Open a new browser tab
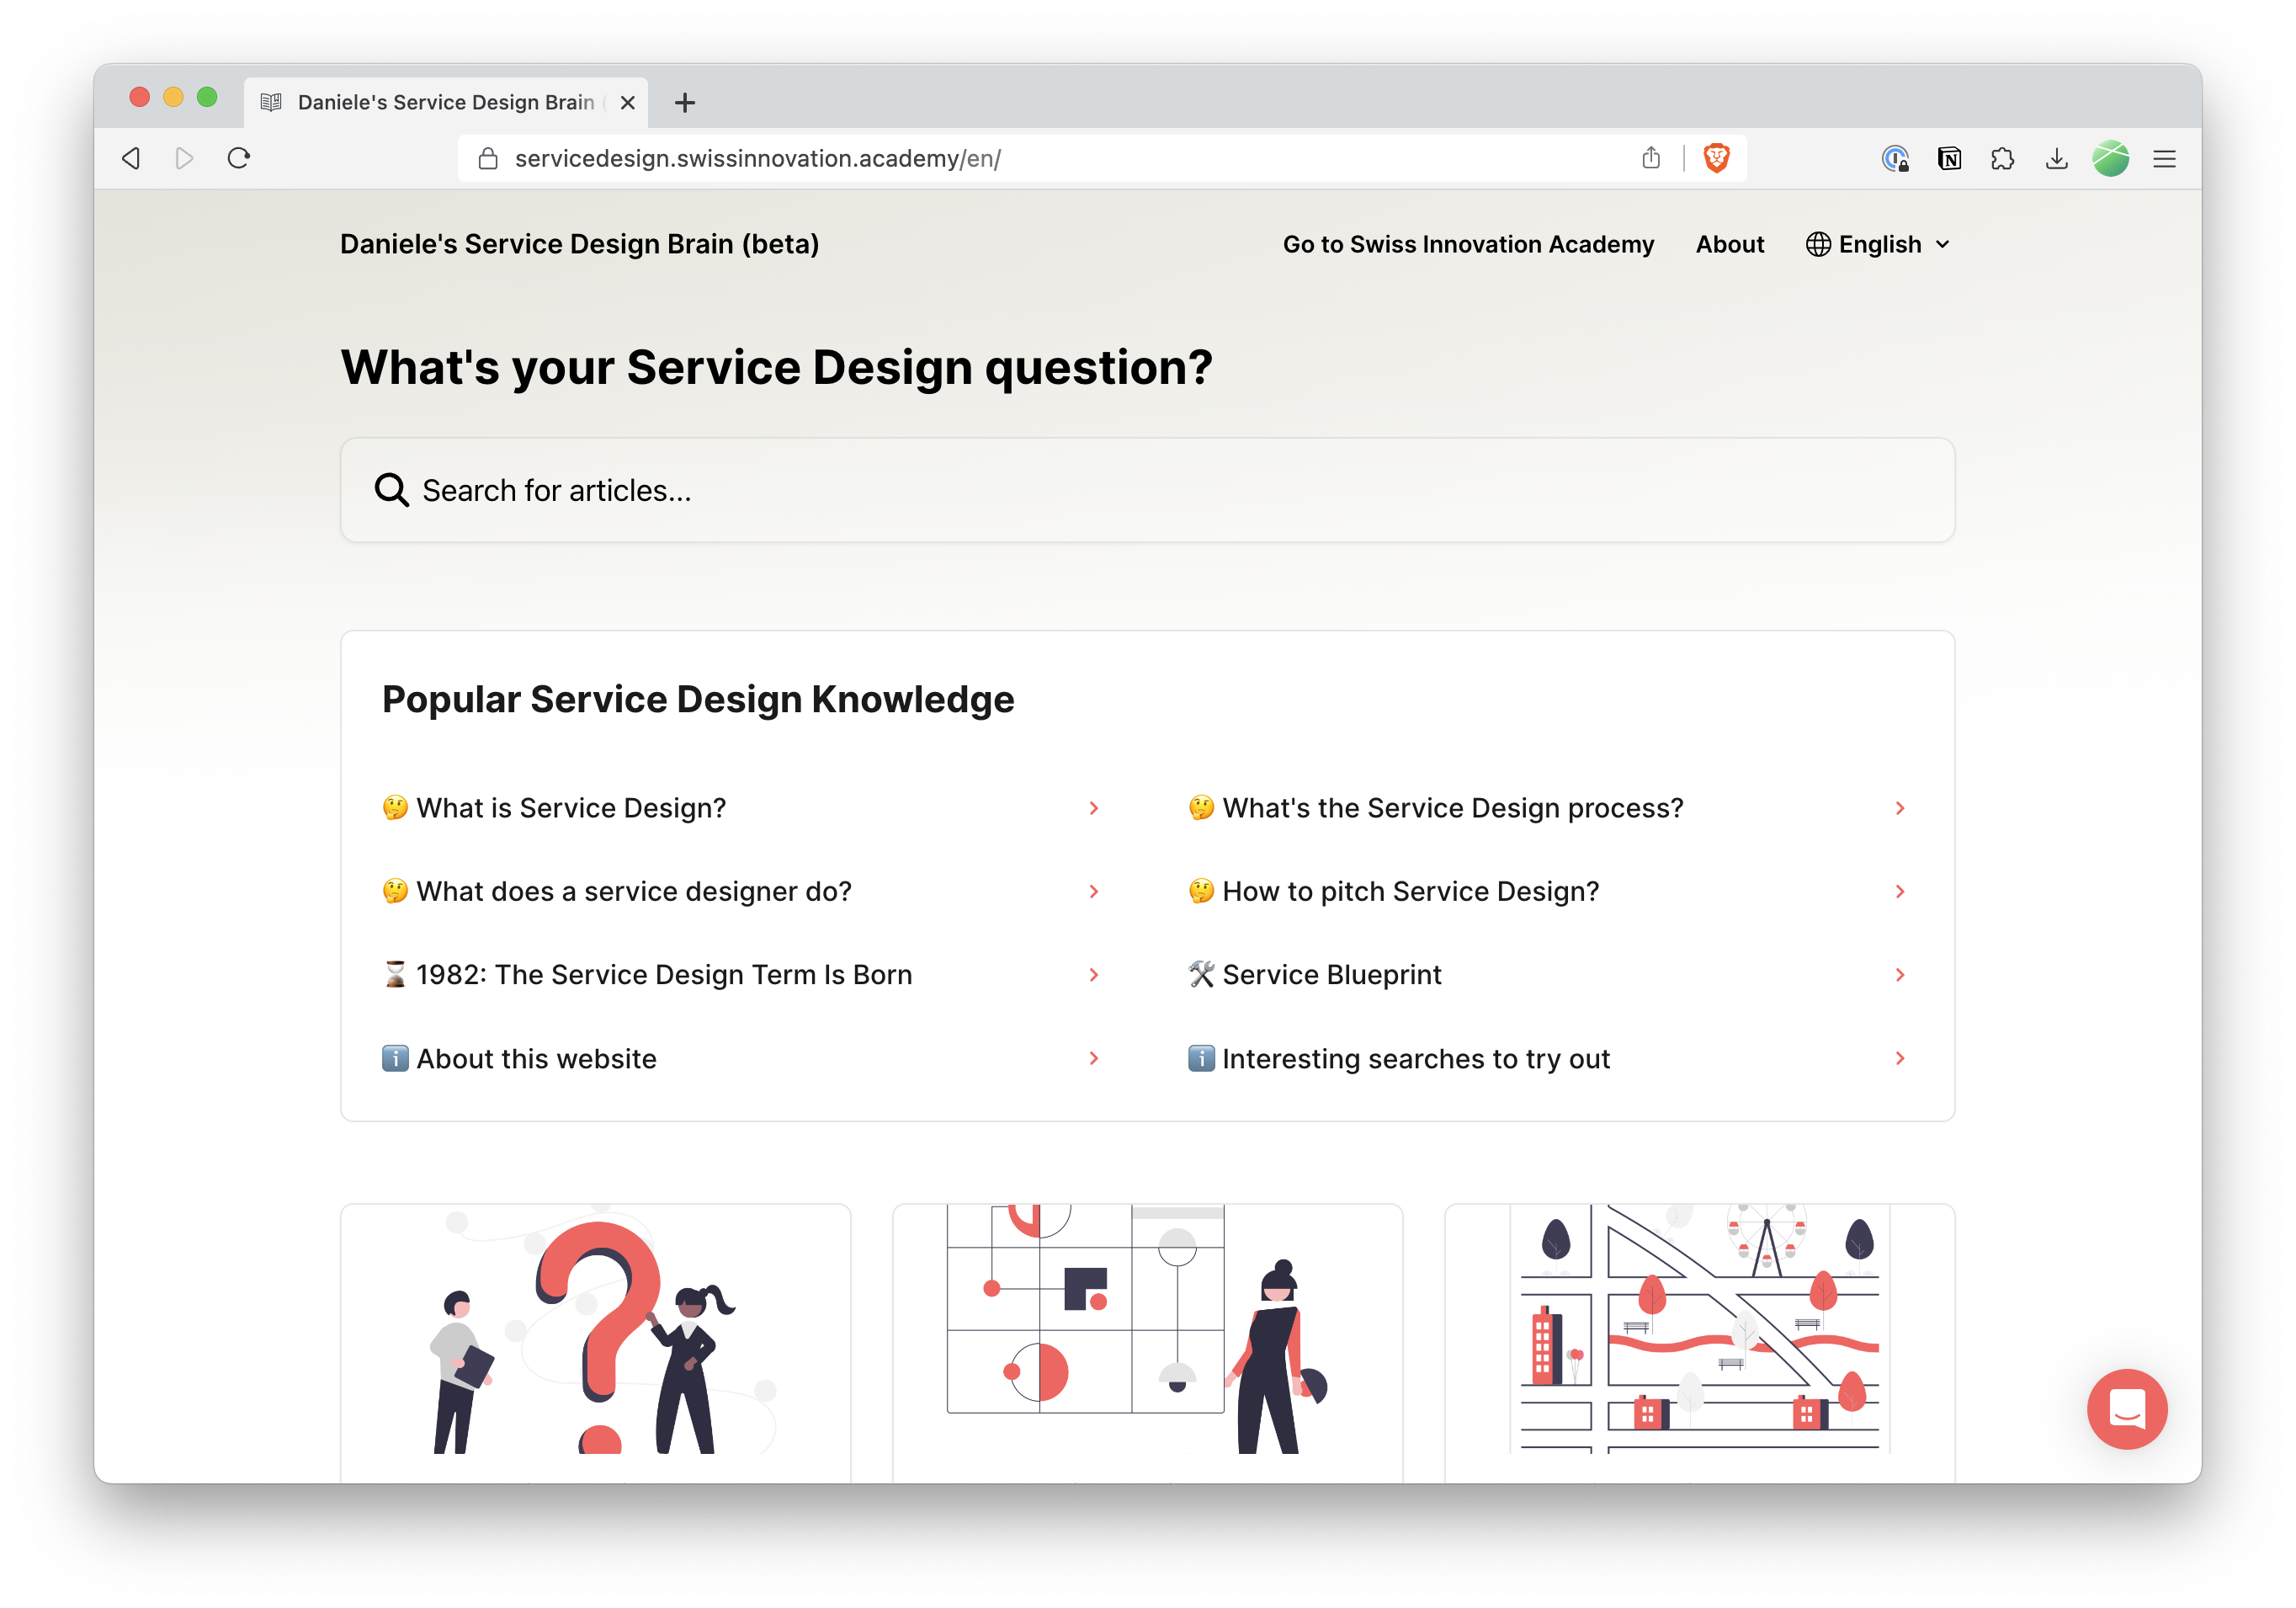This screenshot has height=1608, width=2296. tap(684, 102)
